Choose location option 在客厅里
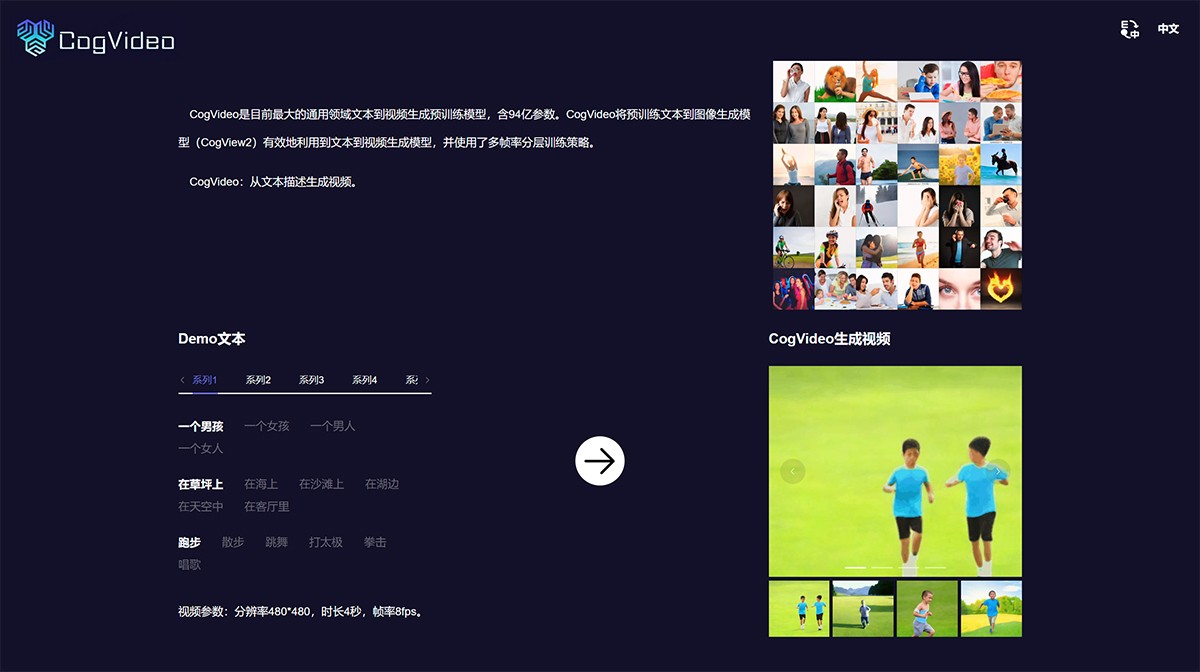This screenshot has width=1200, height=672. (266, 507)
